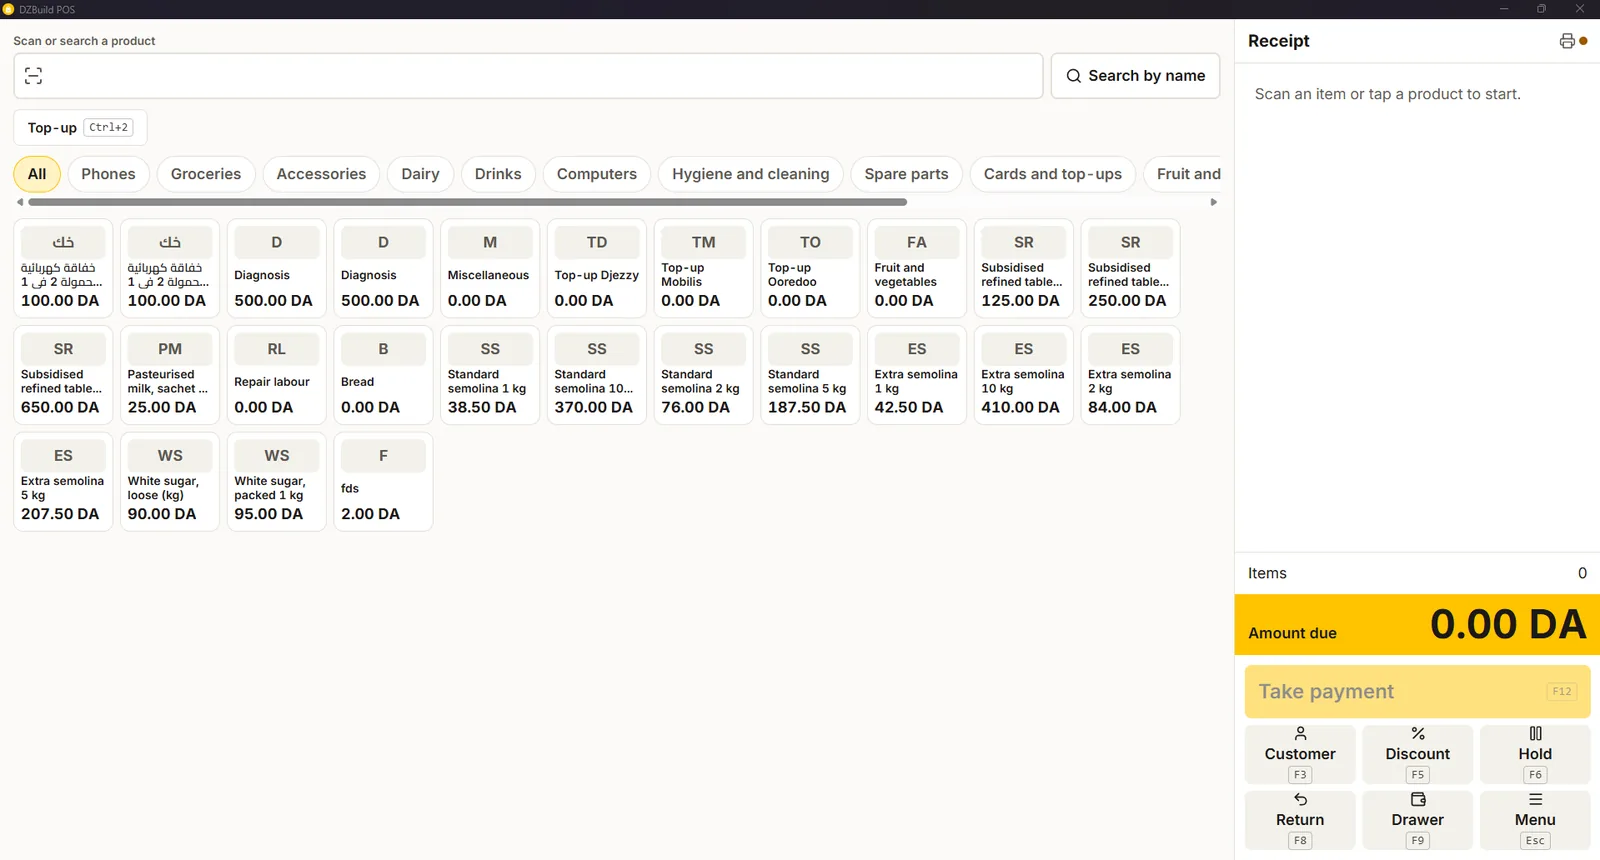The height and width of the screenshot is (860, 1600).
Task: Select the All category tab
Action: coord(37,174)
